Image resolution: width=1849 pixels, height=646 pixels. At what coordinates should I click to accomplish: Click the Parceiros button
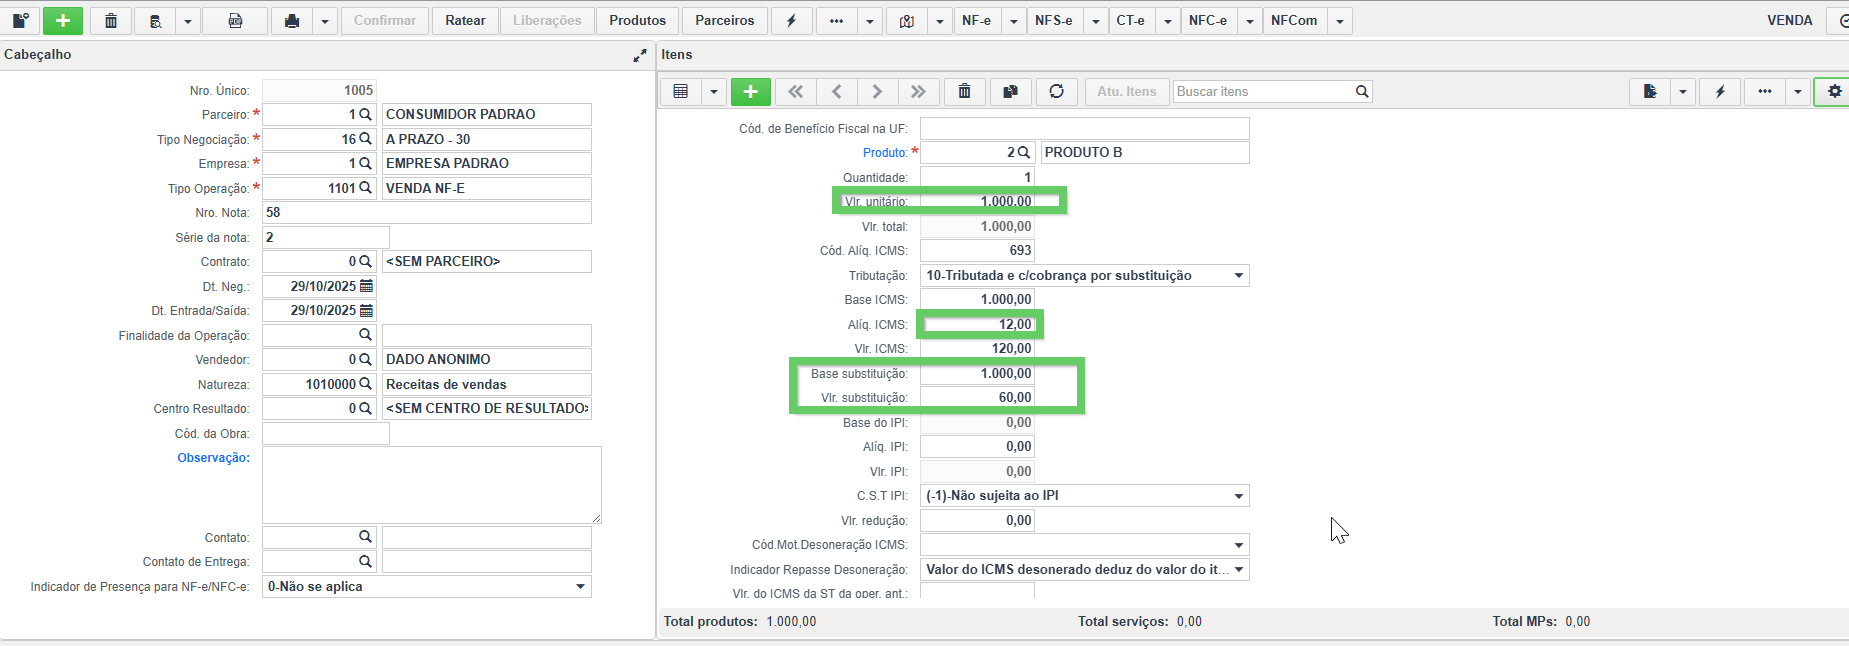tap(725, 20)
